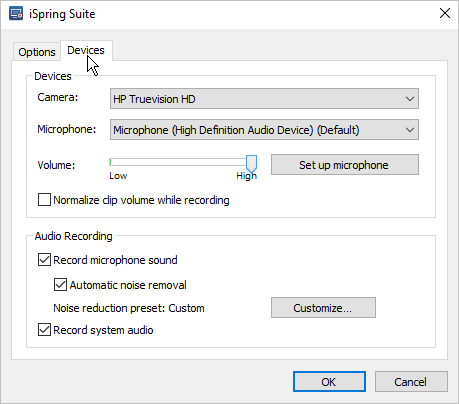Disable Automatic noise removal
This screenshot has width=459, height=404.
pos(60,285)
